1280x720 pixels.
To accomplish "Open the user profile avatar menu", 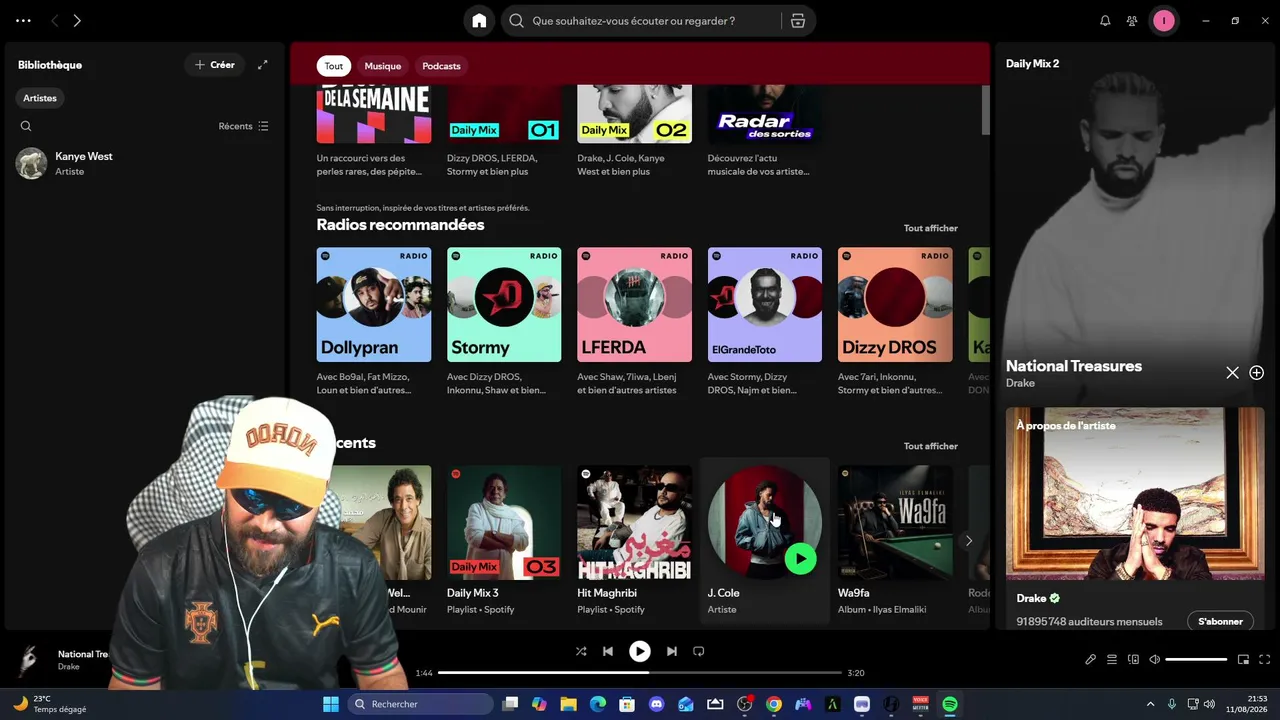I will (x=1164, y=21).
